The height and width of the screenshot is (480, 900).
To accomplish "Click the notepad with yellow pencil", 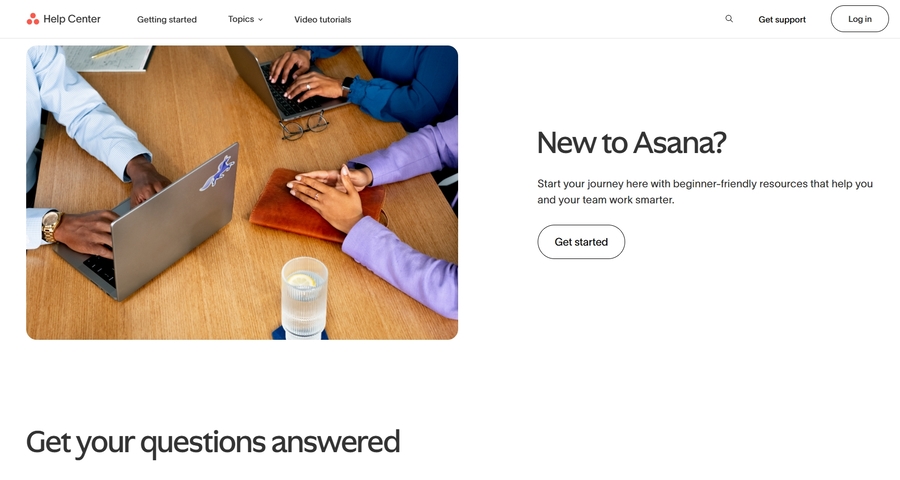I will pyautogui.click(x=107, y=58).
